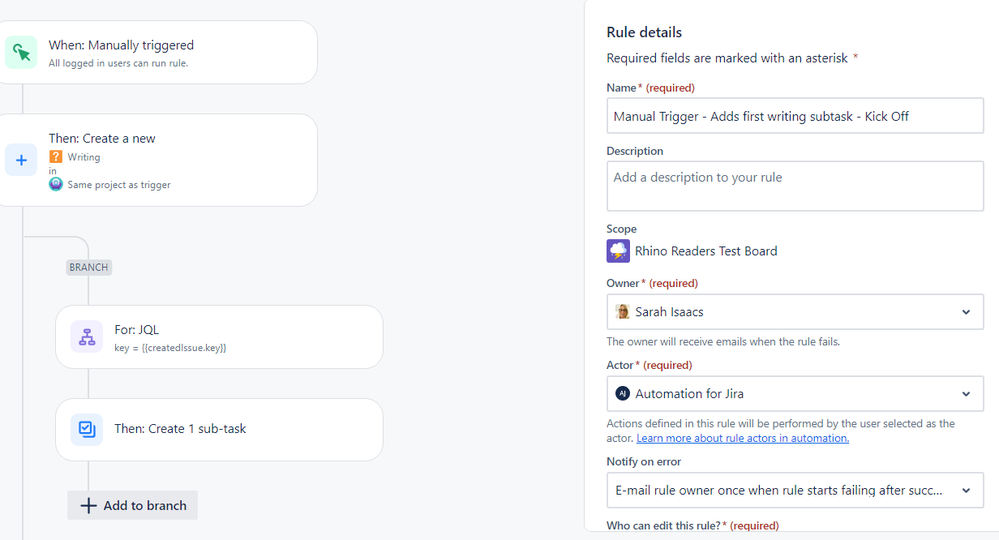Select the When: Manually triggered component

pyautogui.click(x=157, y=52)
